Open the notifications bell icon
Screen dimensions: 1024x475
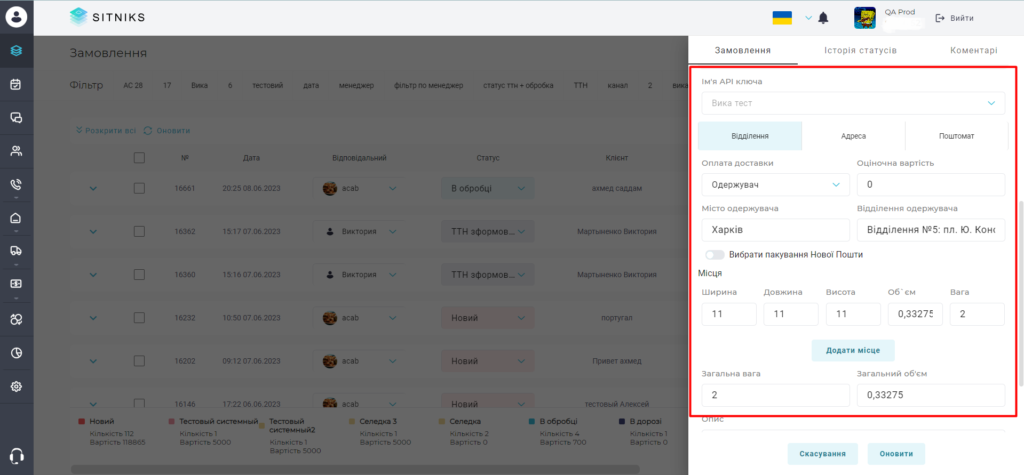[x=823, y=18]
